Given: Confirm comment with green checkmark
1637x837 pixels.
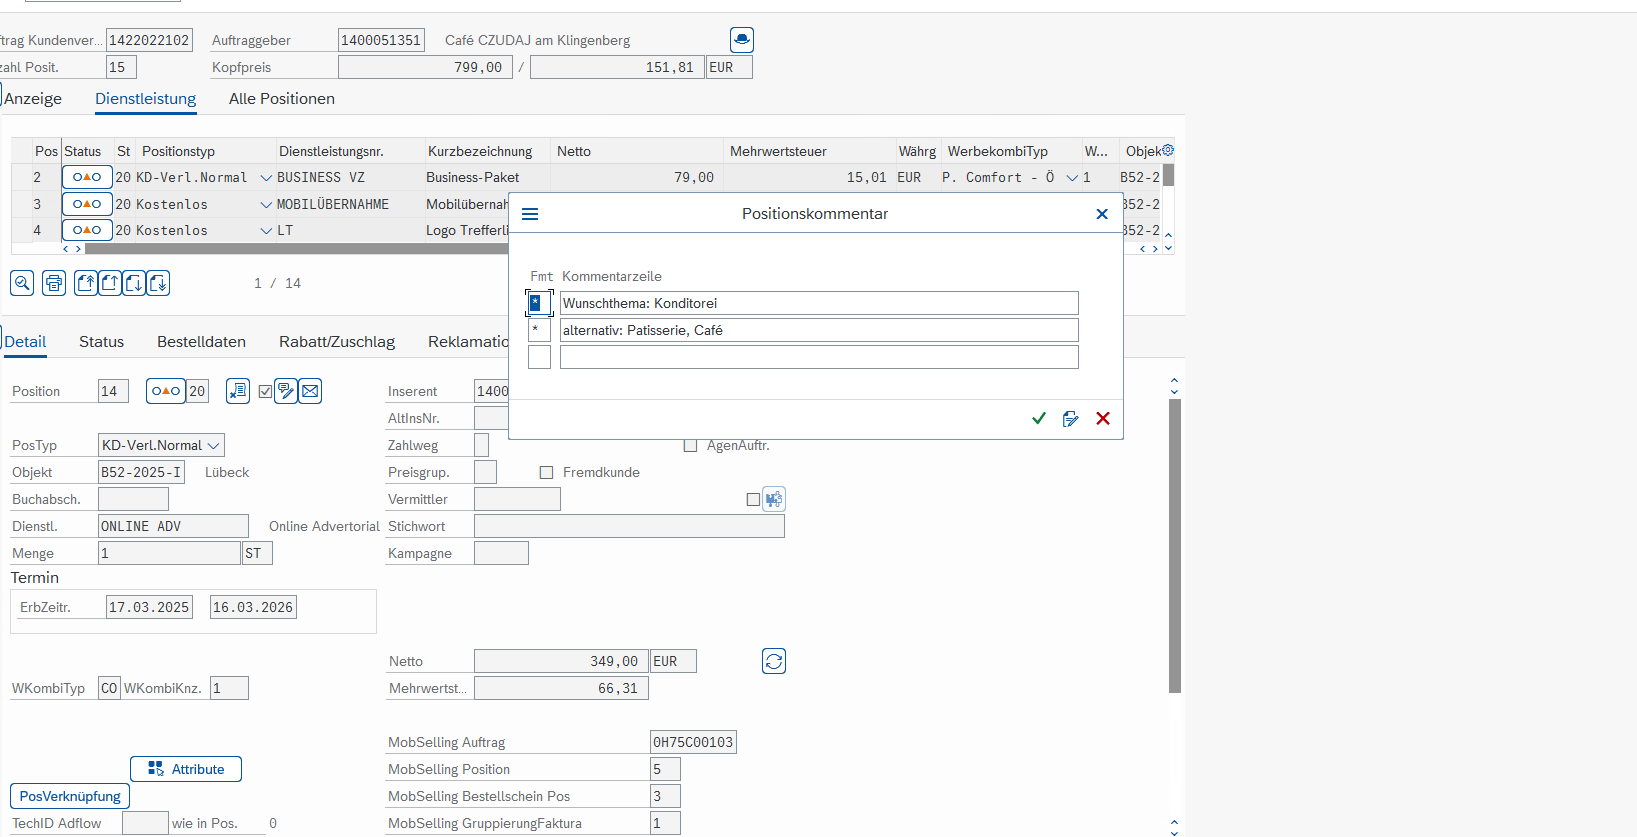Looking at the screenshot, I should pyautogui.click(x=1039, y=418).
